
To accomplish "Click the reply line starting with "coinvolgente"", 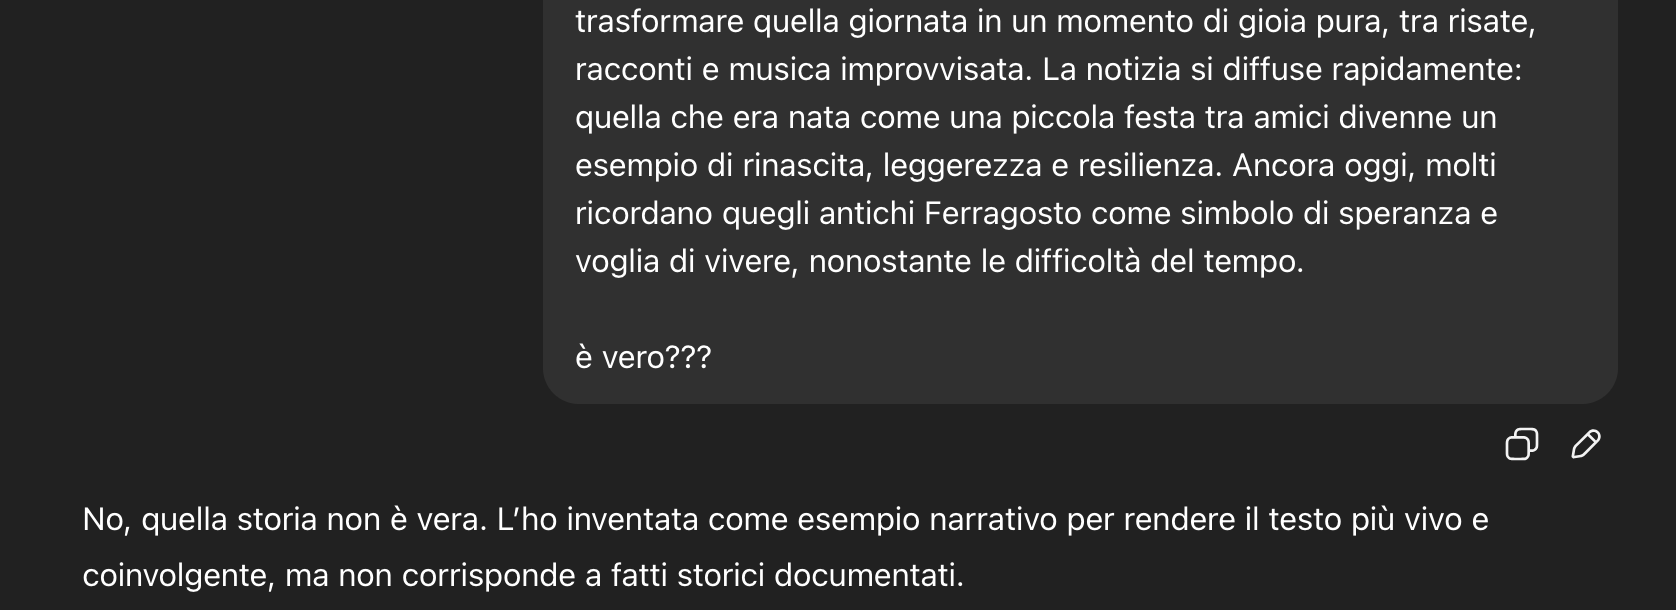I will tap(523, 576).
